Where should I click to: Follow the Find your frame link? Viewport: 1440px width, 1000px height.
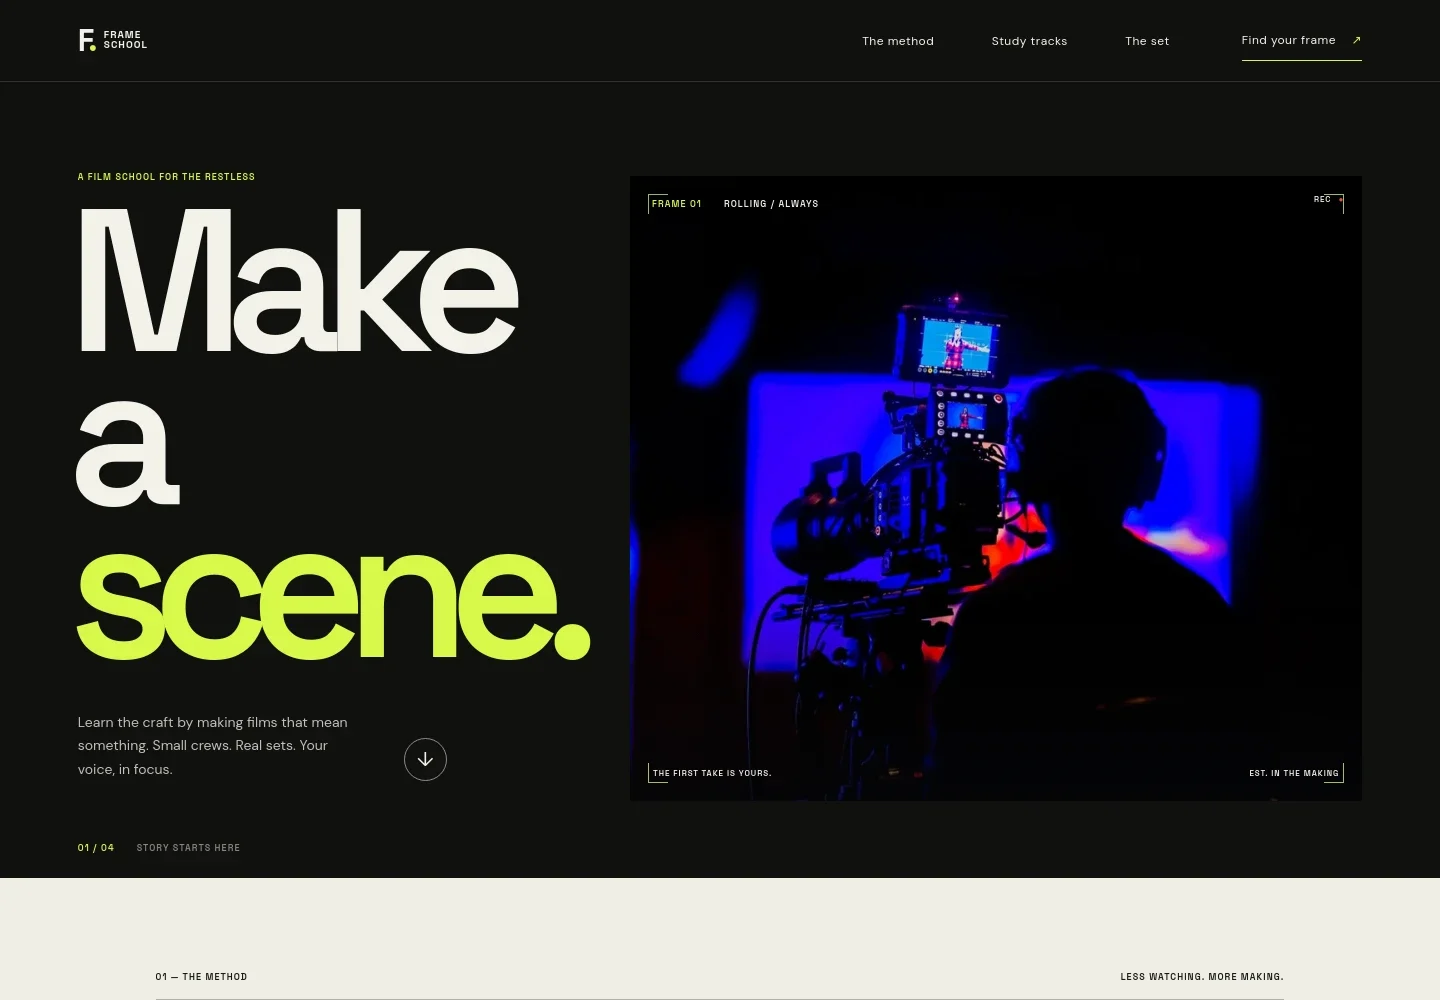coord(1301,41)
